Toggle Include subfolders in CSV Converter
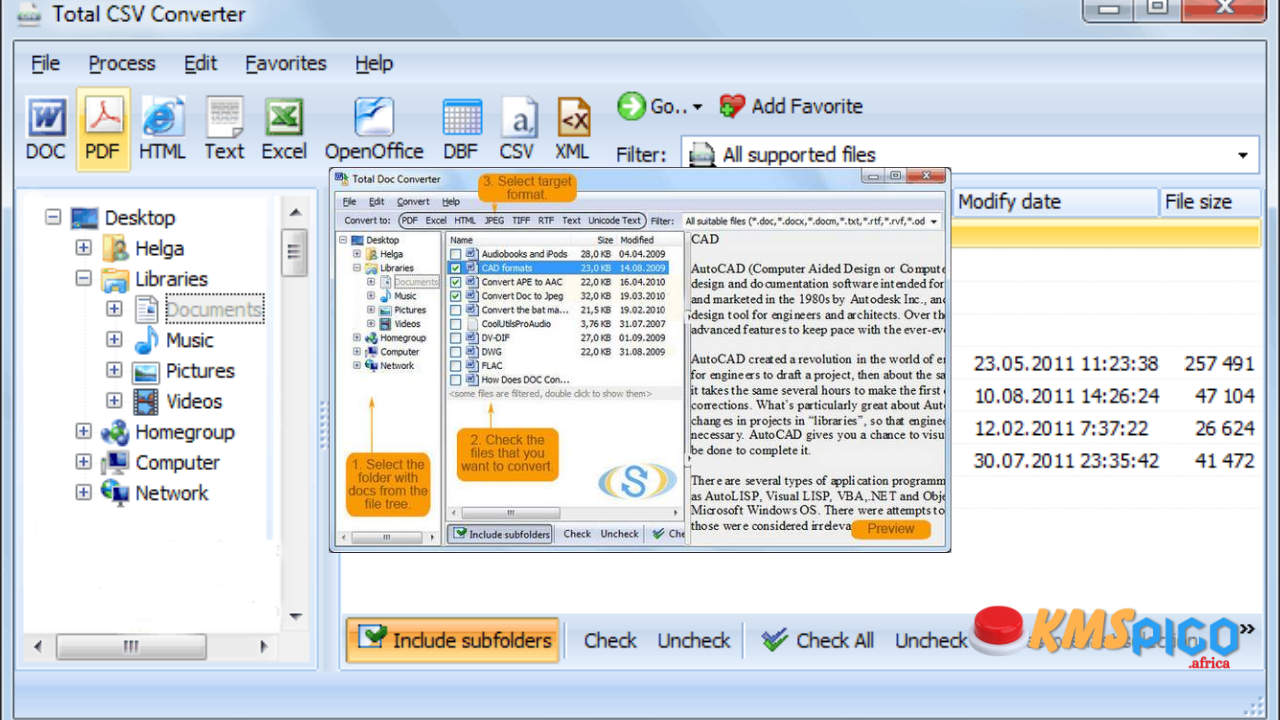Image resolution: width=1280 pixels, height=720 pixels. tap(453, 640)
